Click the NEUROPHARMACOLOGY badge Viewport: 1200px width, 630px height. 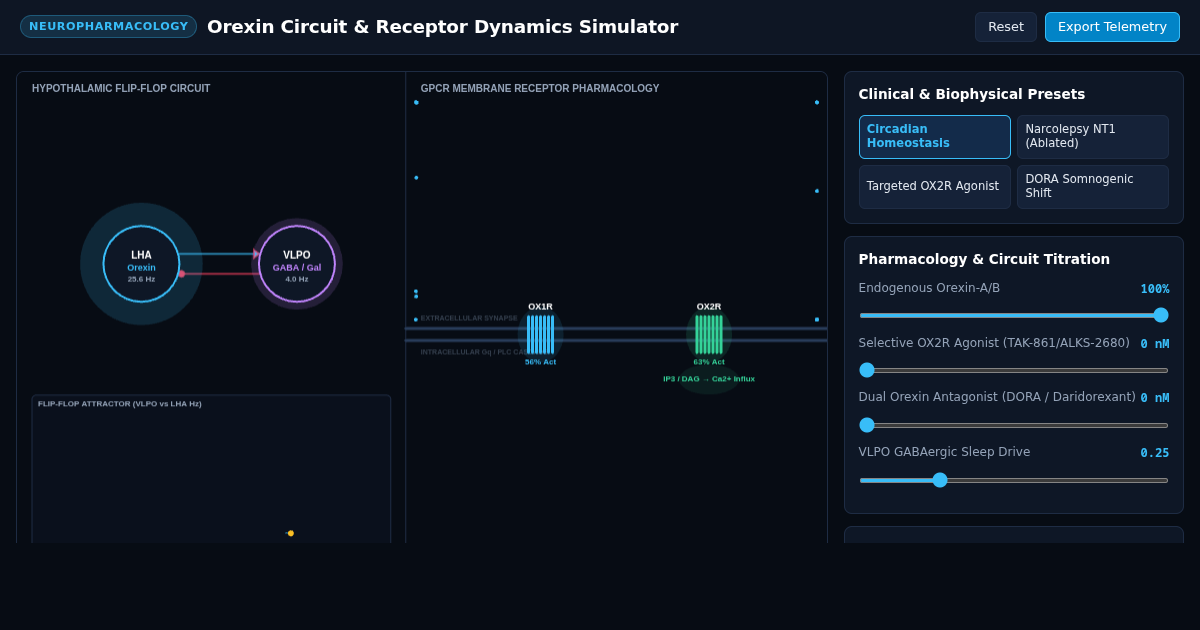pyautogui.click(x=108, y=27)
